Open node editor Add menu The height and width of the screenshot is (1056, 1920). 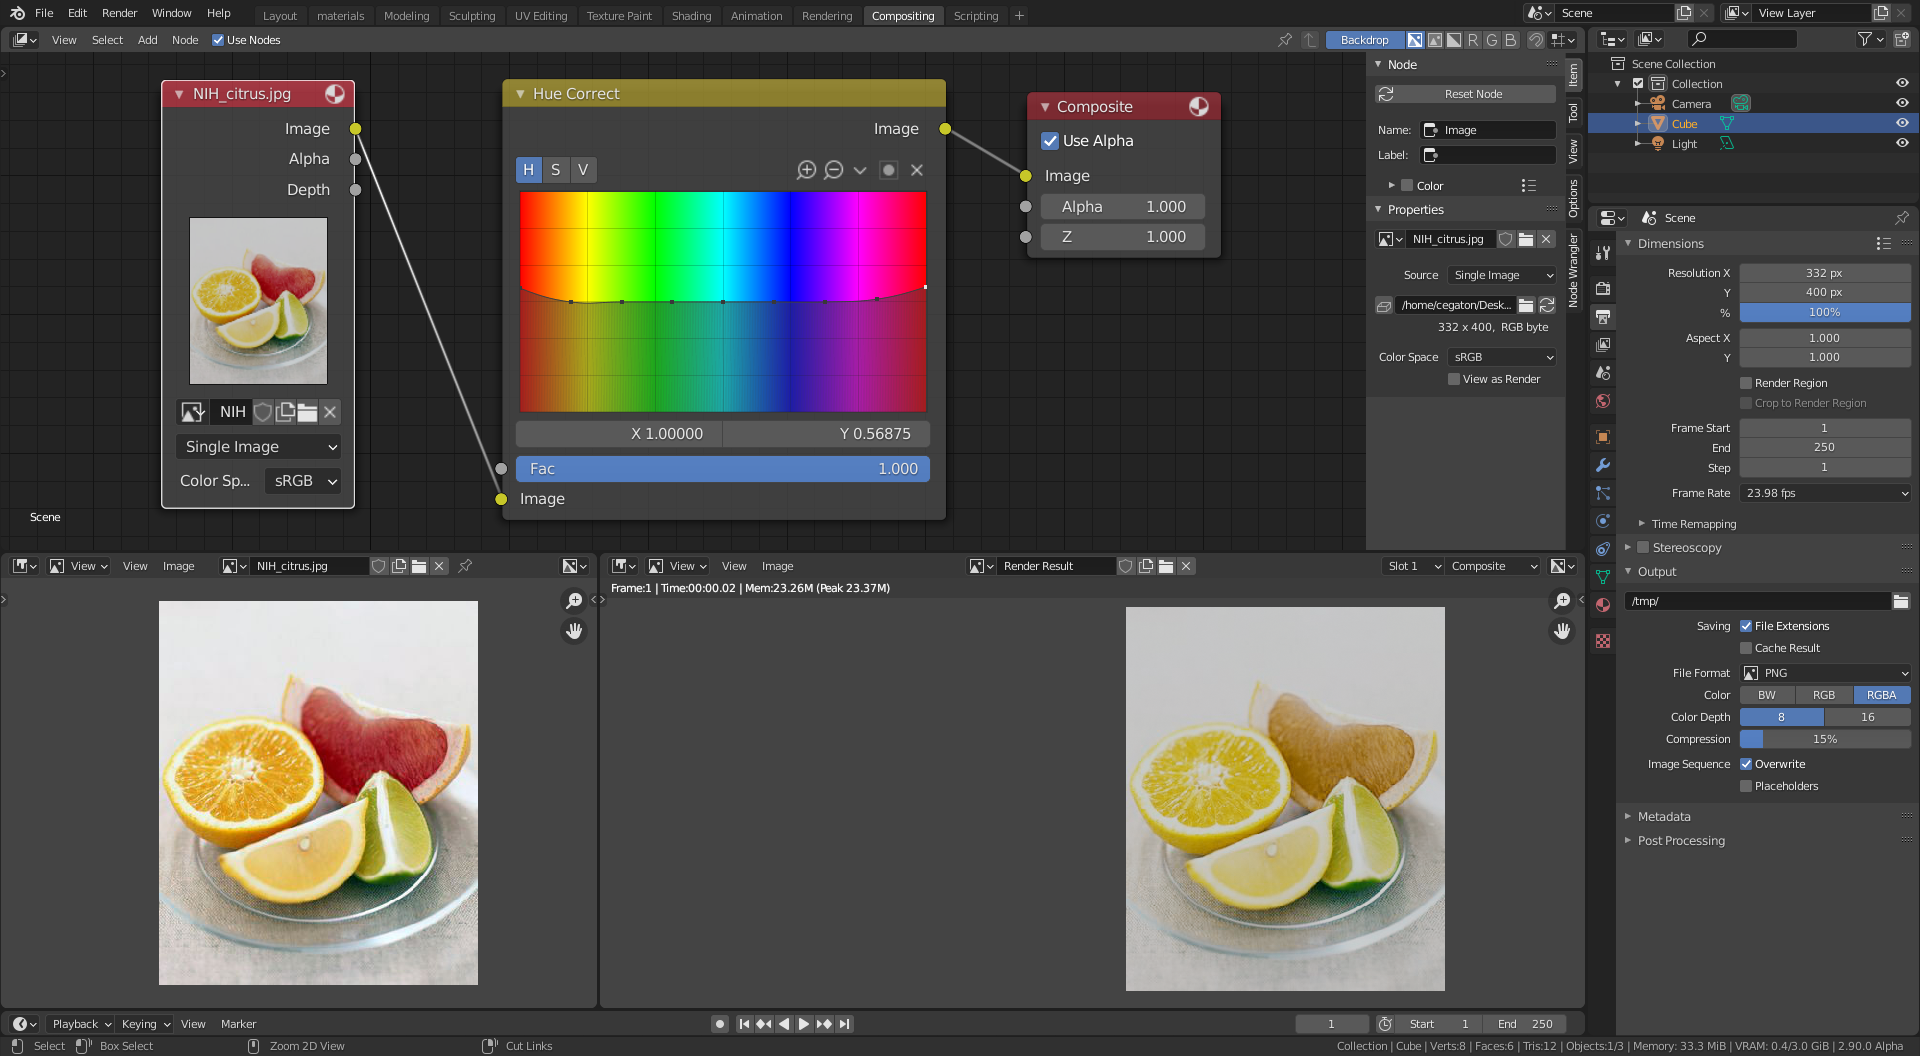[147, 40]
